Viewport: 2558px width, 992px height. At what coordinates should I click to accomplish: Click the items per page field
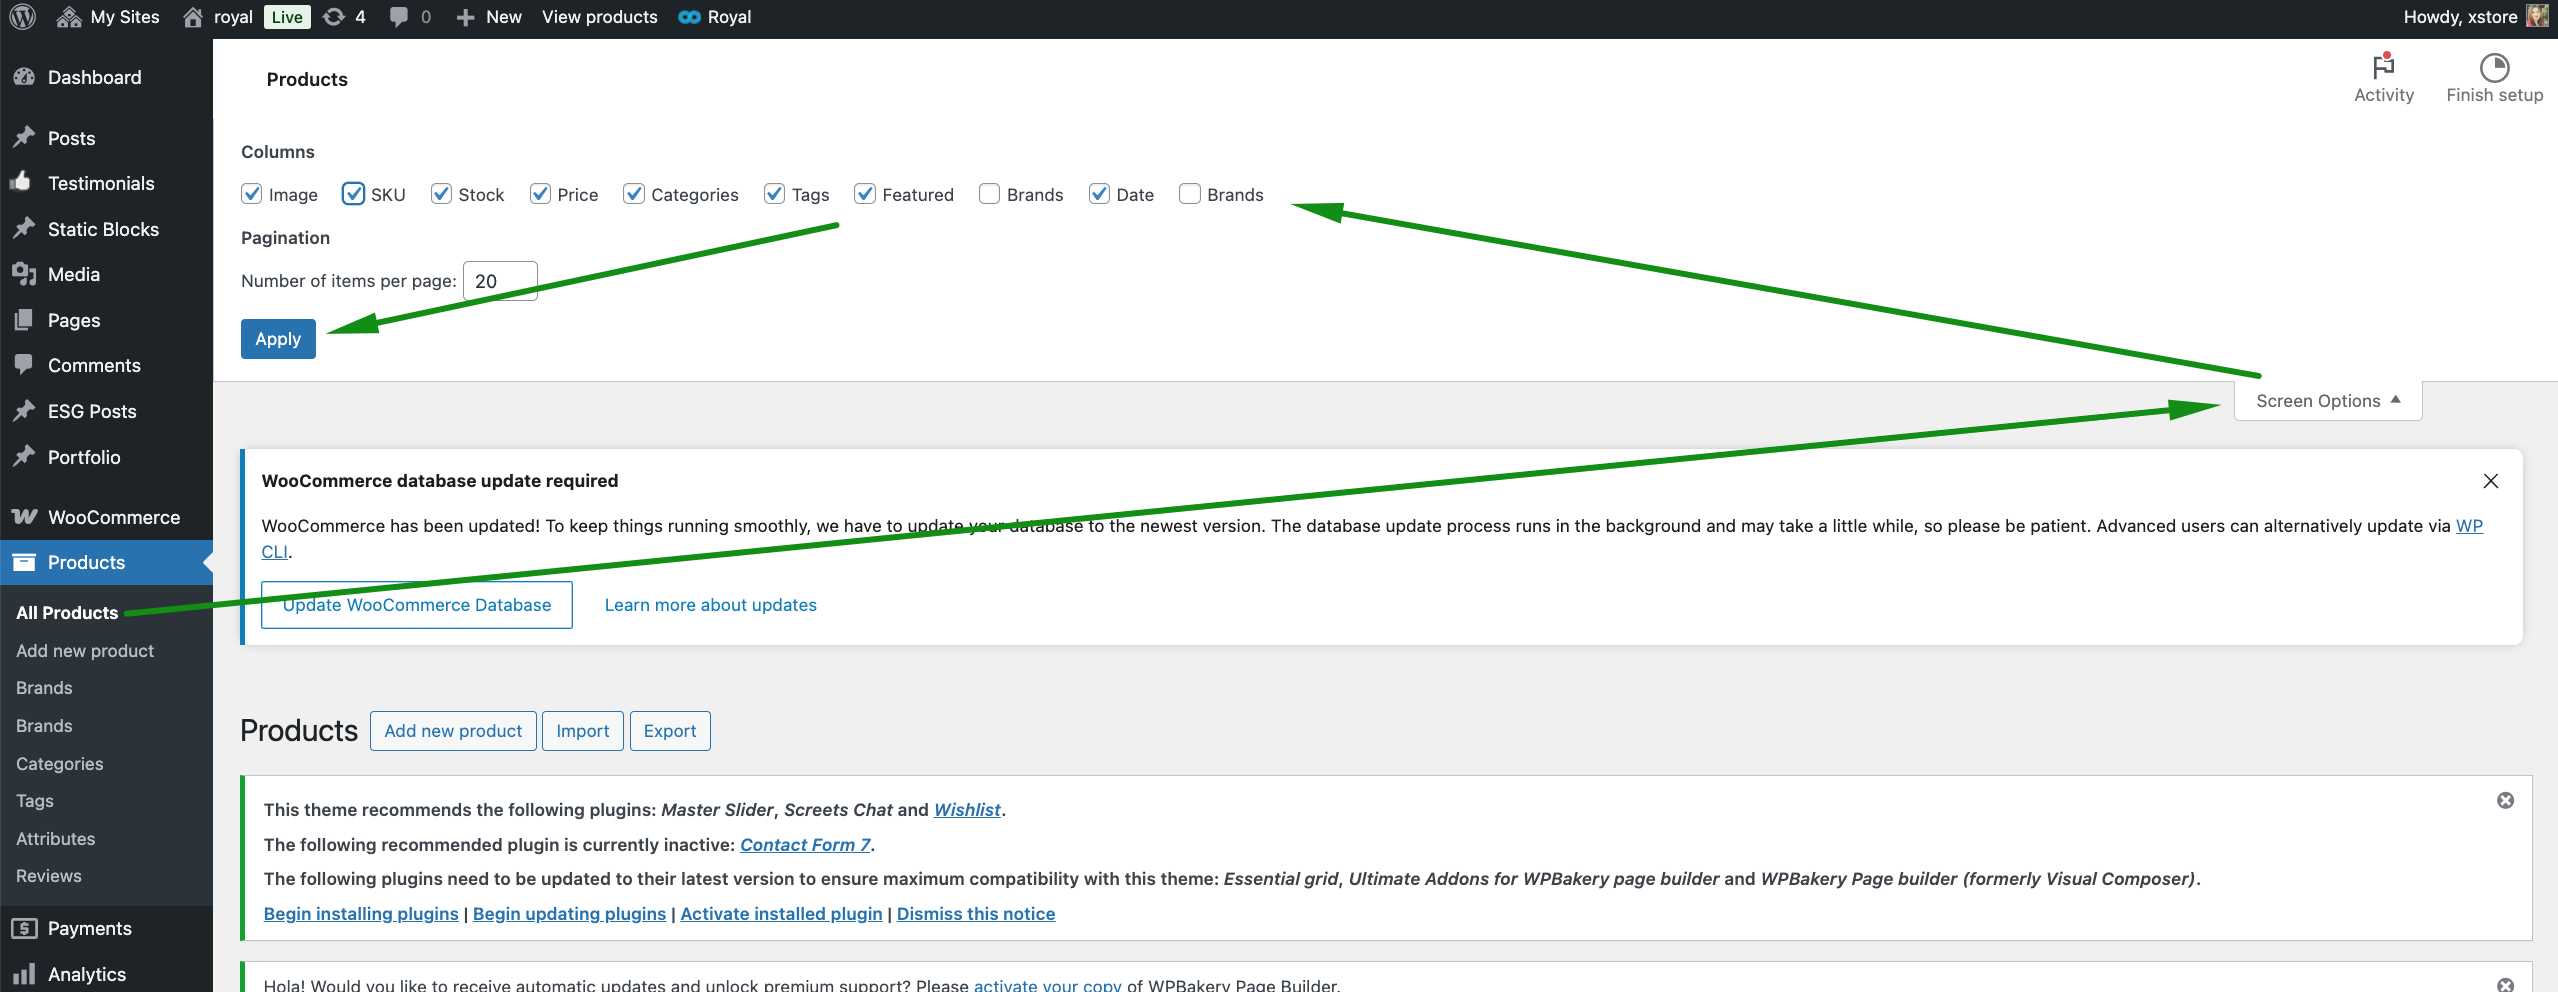click(500, 281)
